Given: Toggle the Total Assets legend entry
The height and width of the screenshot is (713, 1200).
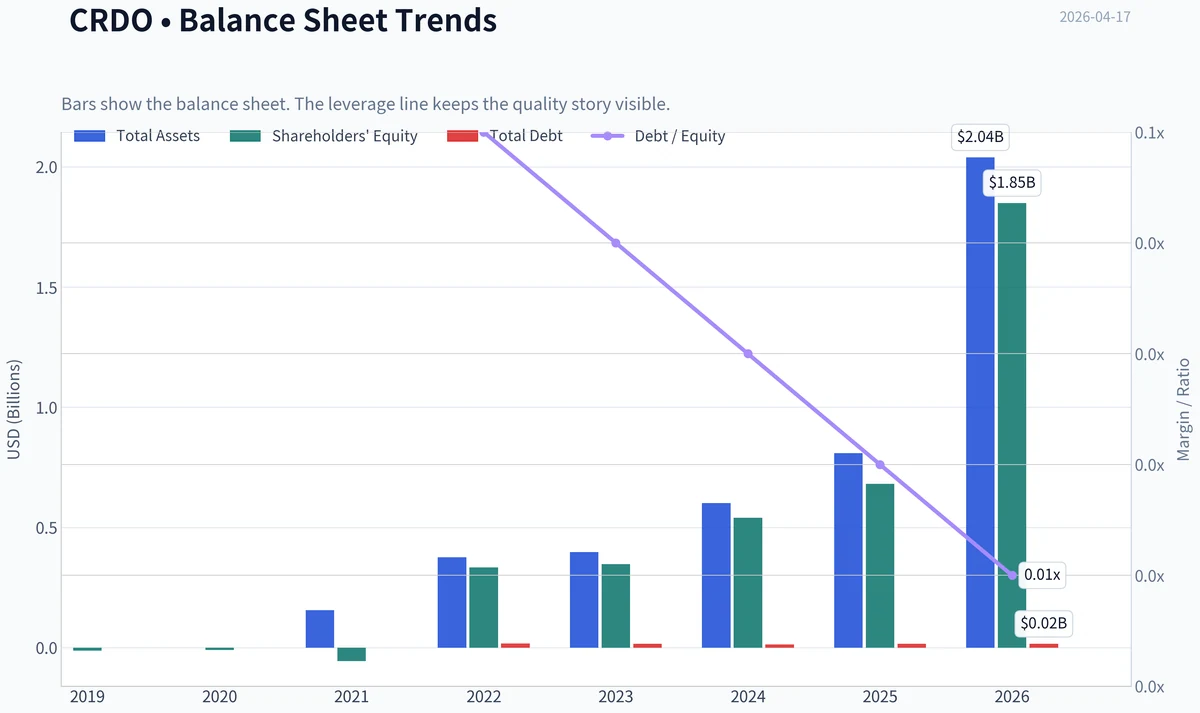Looking at the screenshot, I should coord(137,136).
